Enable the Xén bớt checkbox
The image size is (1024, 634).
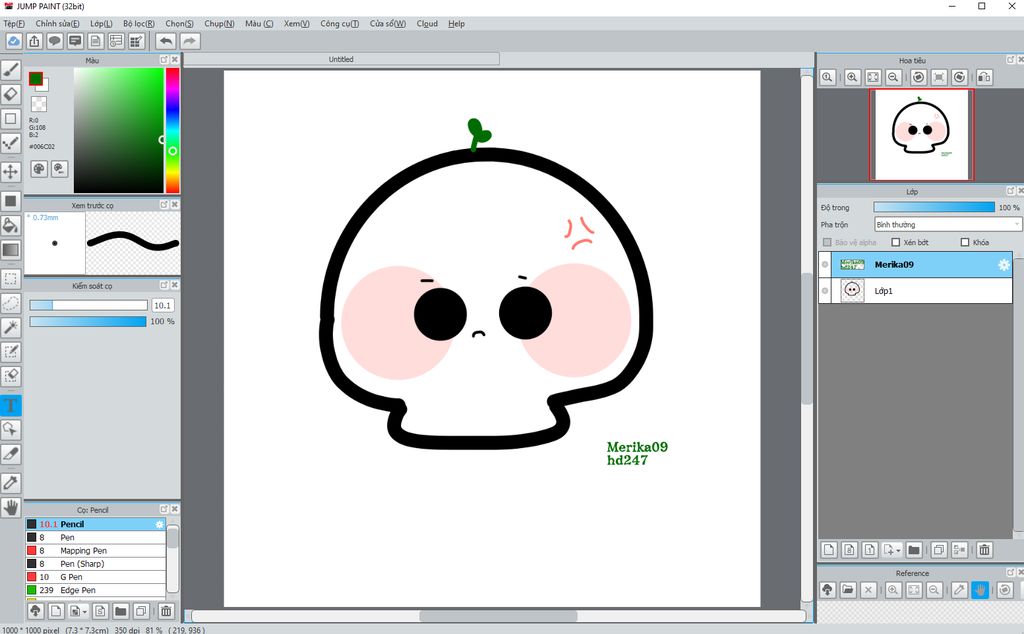point(896,242)
